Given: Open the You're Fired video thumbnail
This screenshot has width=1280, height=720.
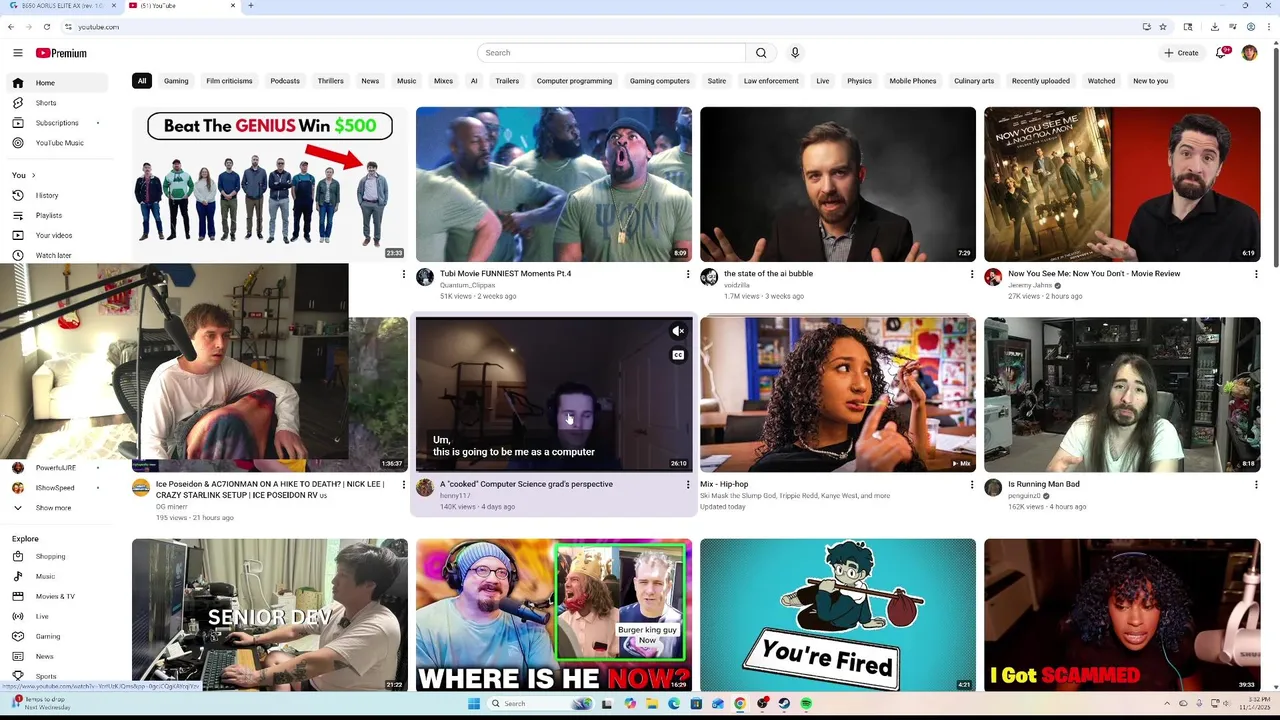Looking at the screenshot, I should pos(838,615).
